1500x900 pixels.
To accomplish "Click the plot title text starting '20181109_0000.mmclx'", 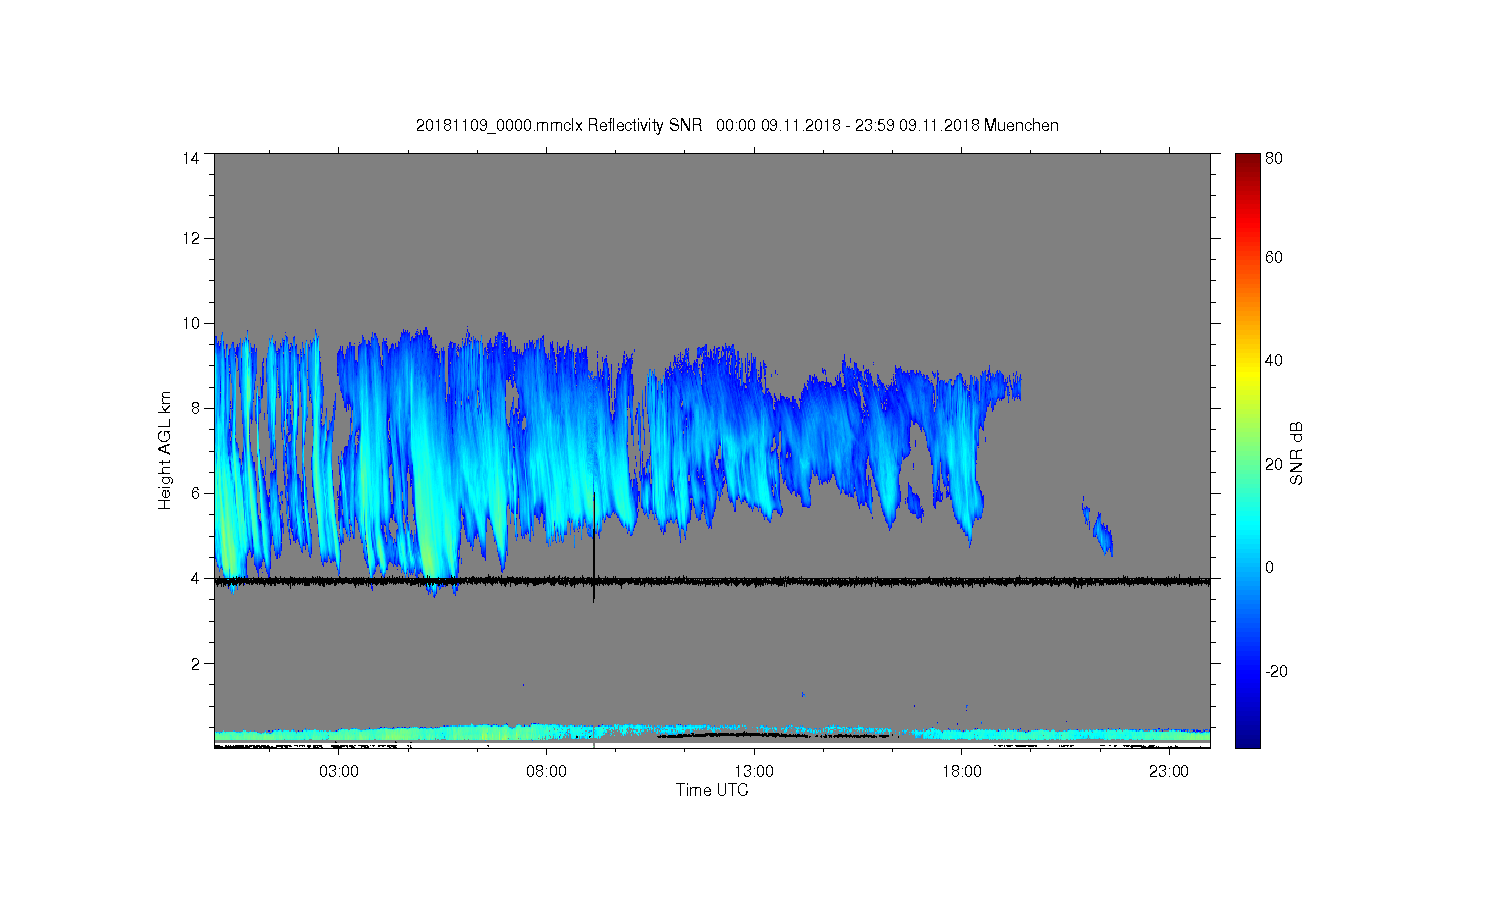I will [737, 125].
